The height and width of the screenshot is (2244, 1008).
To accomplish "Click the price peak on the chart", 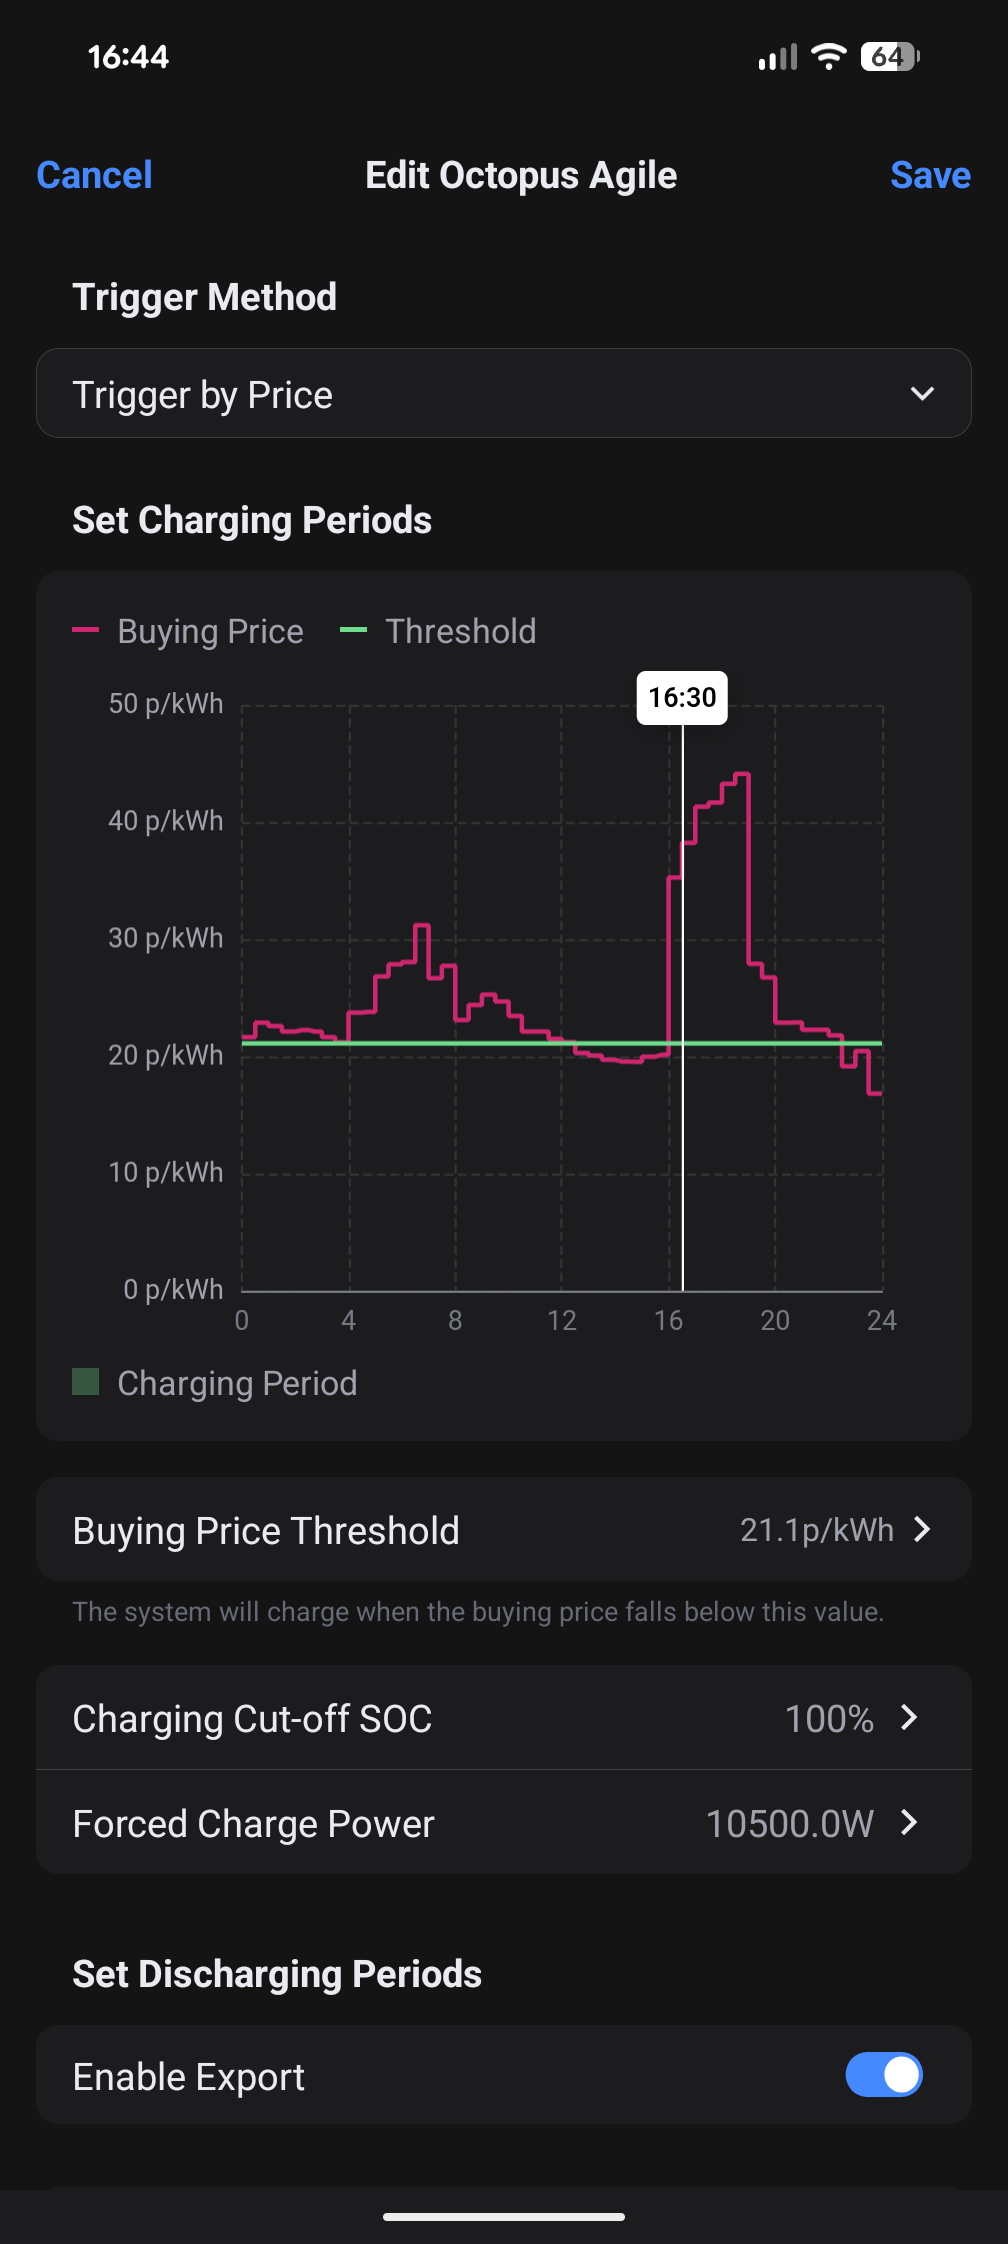I will [x=741, y=774].
